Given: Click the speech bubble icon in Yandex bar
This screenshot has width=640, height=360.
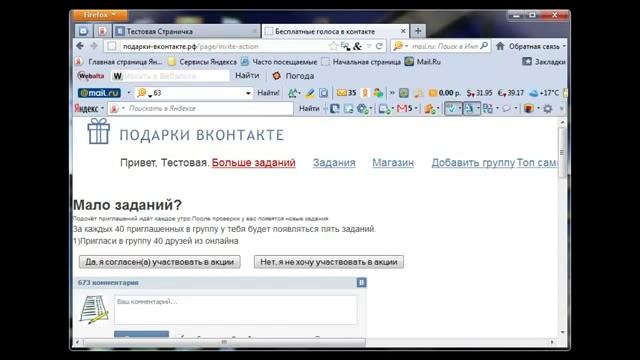Looking at the screenshot, I should pyautogui.click(x=507, y=109).
